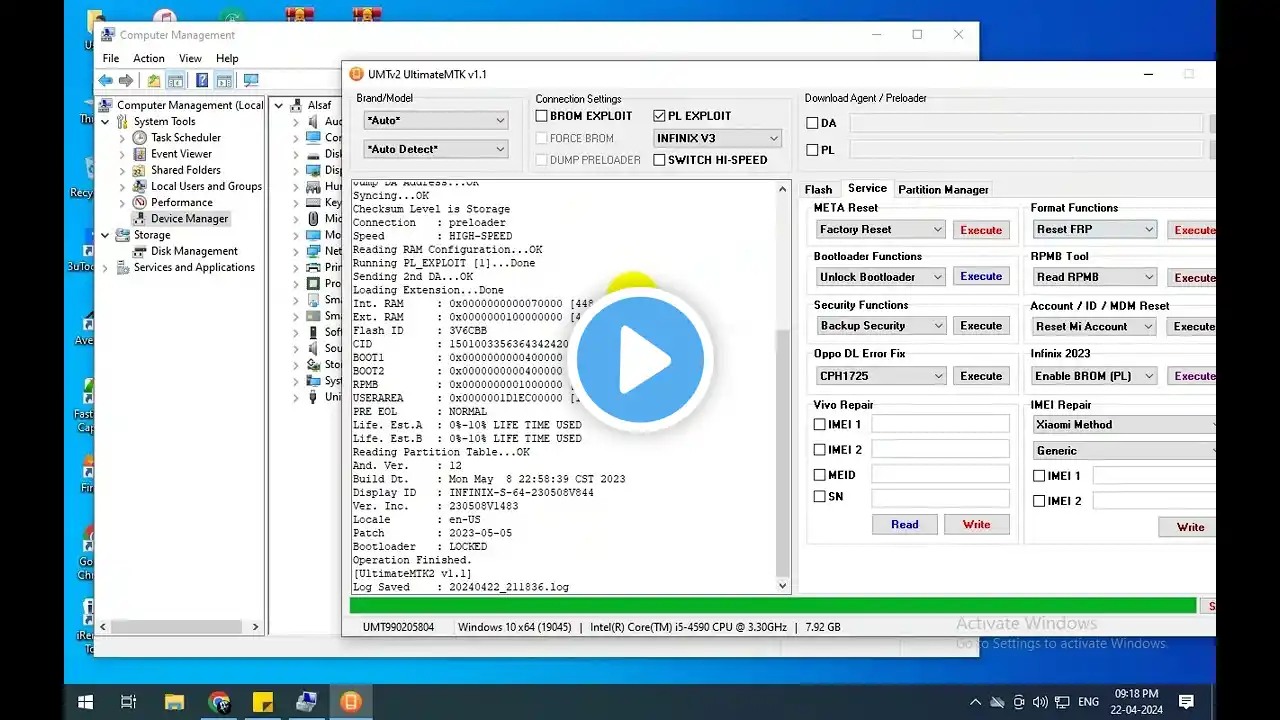Viewport: 1280px width, 720px height.
Task: Open Task View from the taskbar
Action: 129,702
